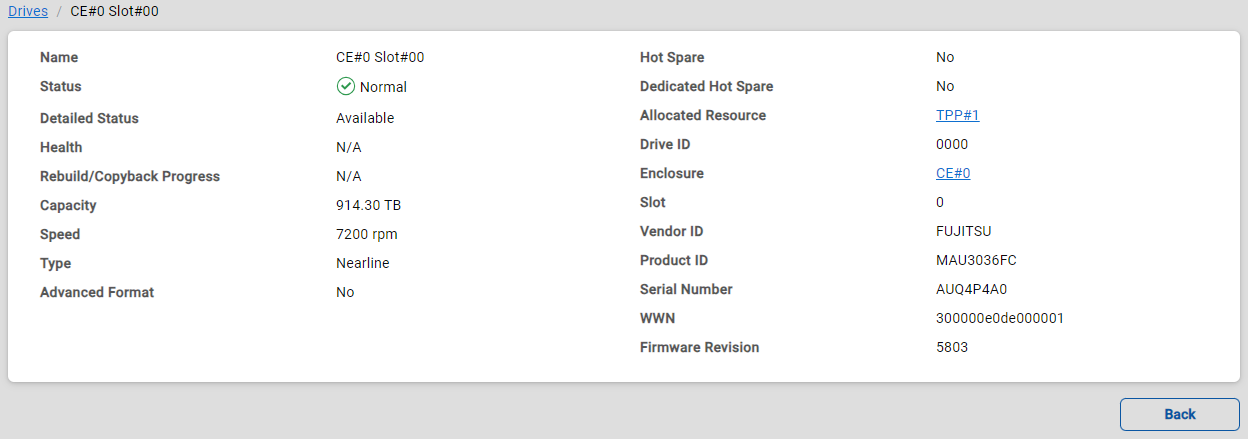Click the Advanced Format label
The height and width of the screenshot is (439, 1248).
pos(97,292)
